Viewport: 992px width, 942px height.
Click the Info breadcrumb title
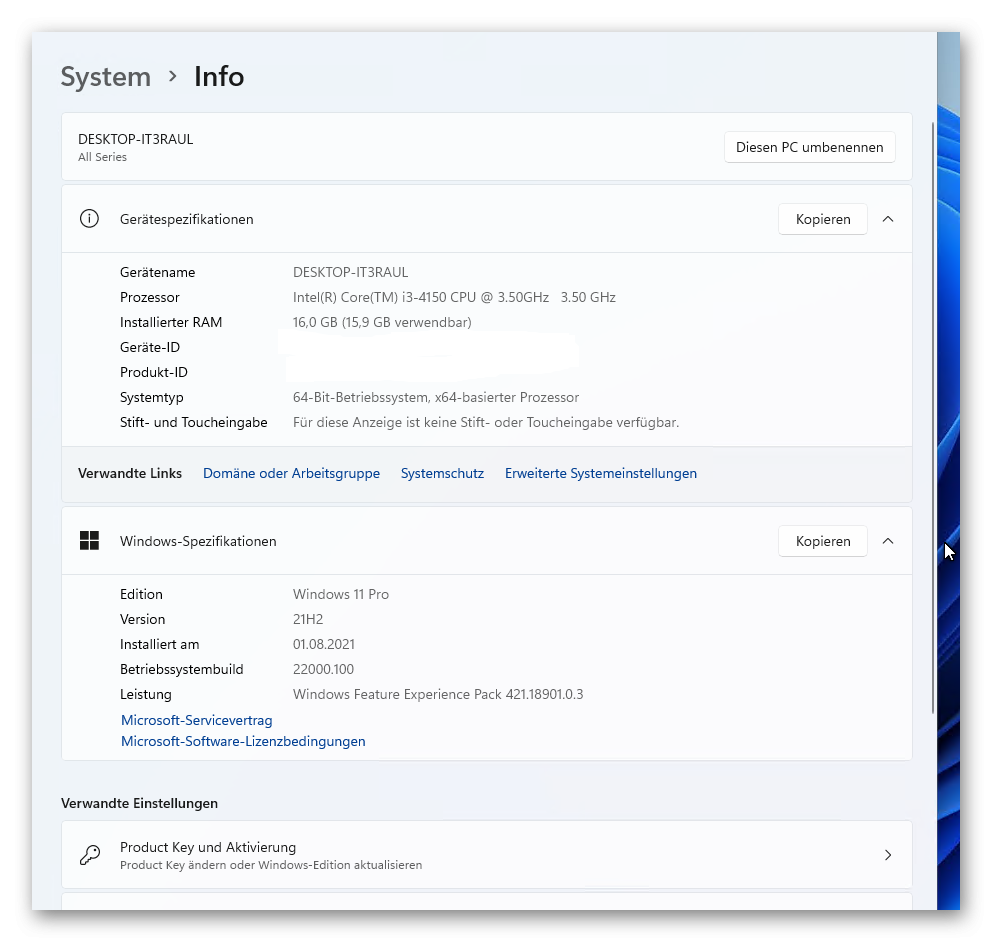pyautogui.click(x=219, y=77)
